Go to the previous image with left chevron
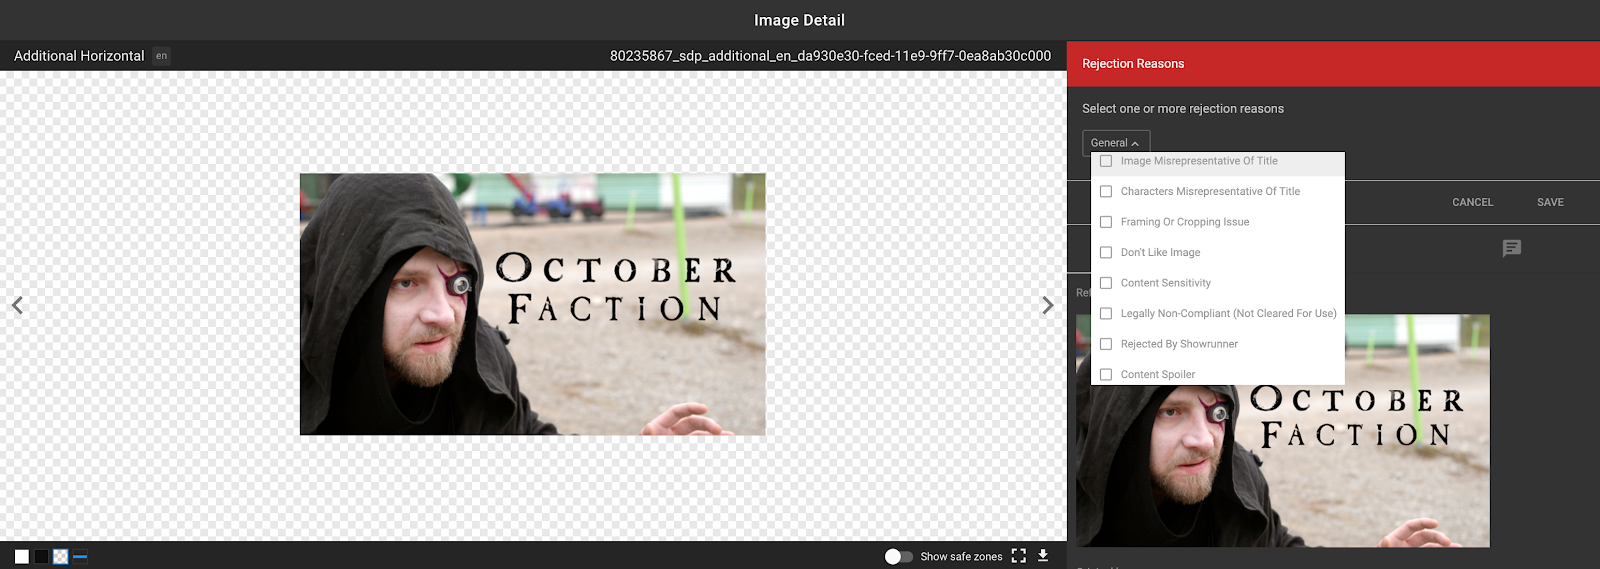The height and width of the screenshot is (569, 1600). coord(17,305)
